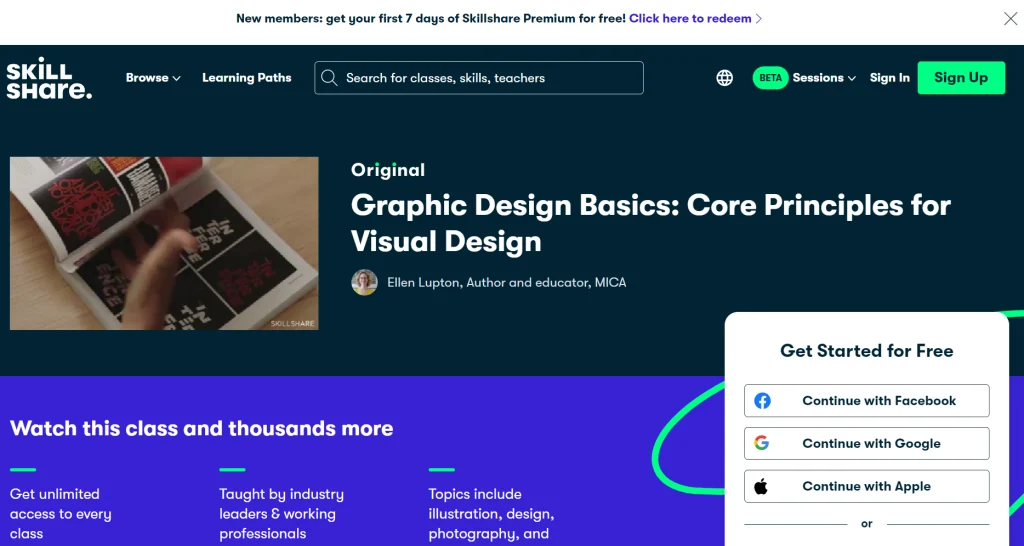Click the 'Original' label

tap(388, 170)
